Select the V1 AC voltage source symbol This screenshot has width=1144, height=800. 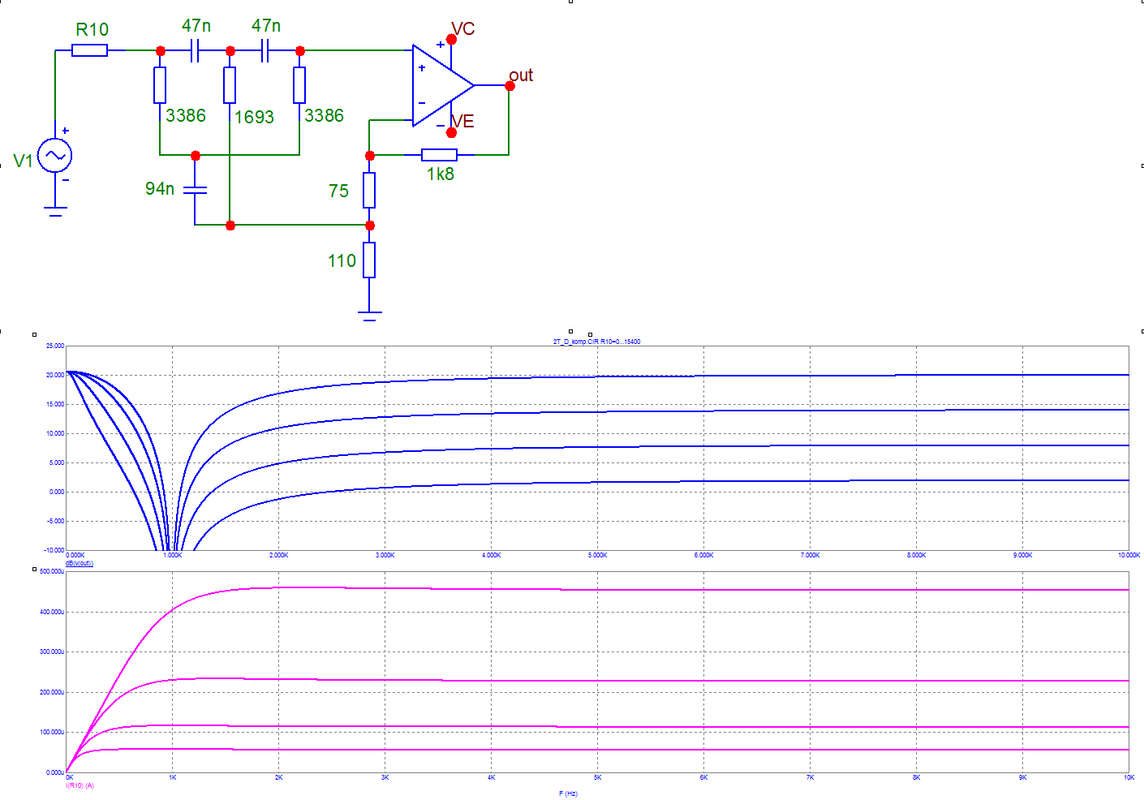(x=55, y=155)
